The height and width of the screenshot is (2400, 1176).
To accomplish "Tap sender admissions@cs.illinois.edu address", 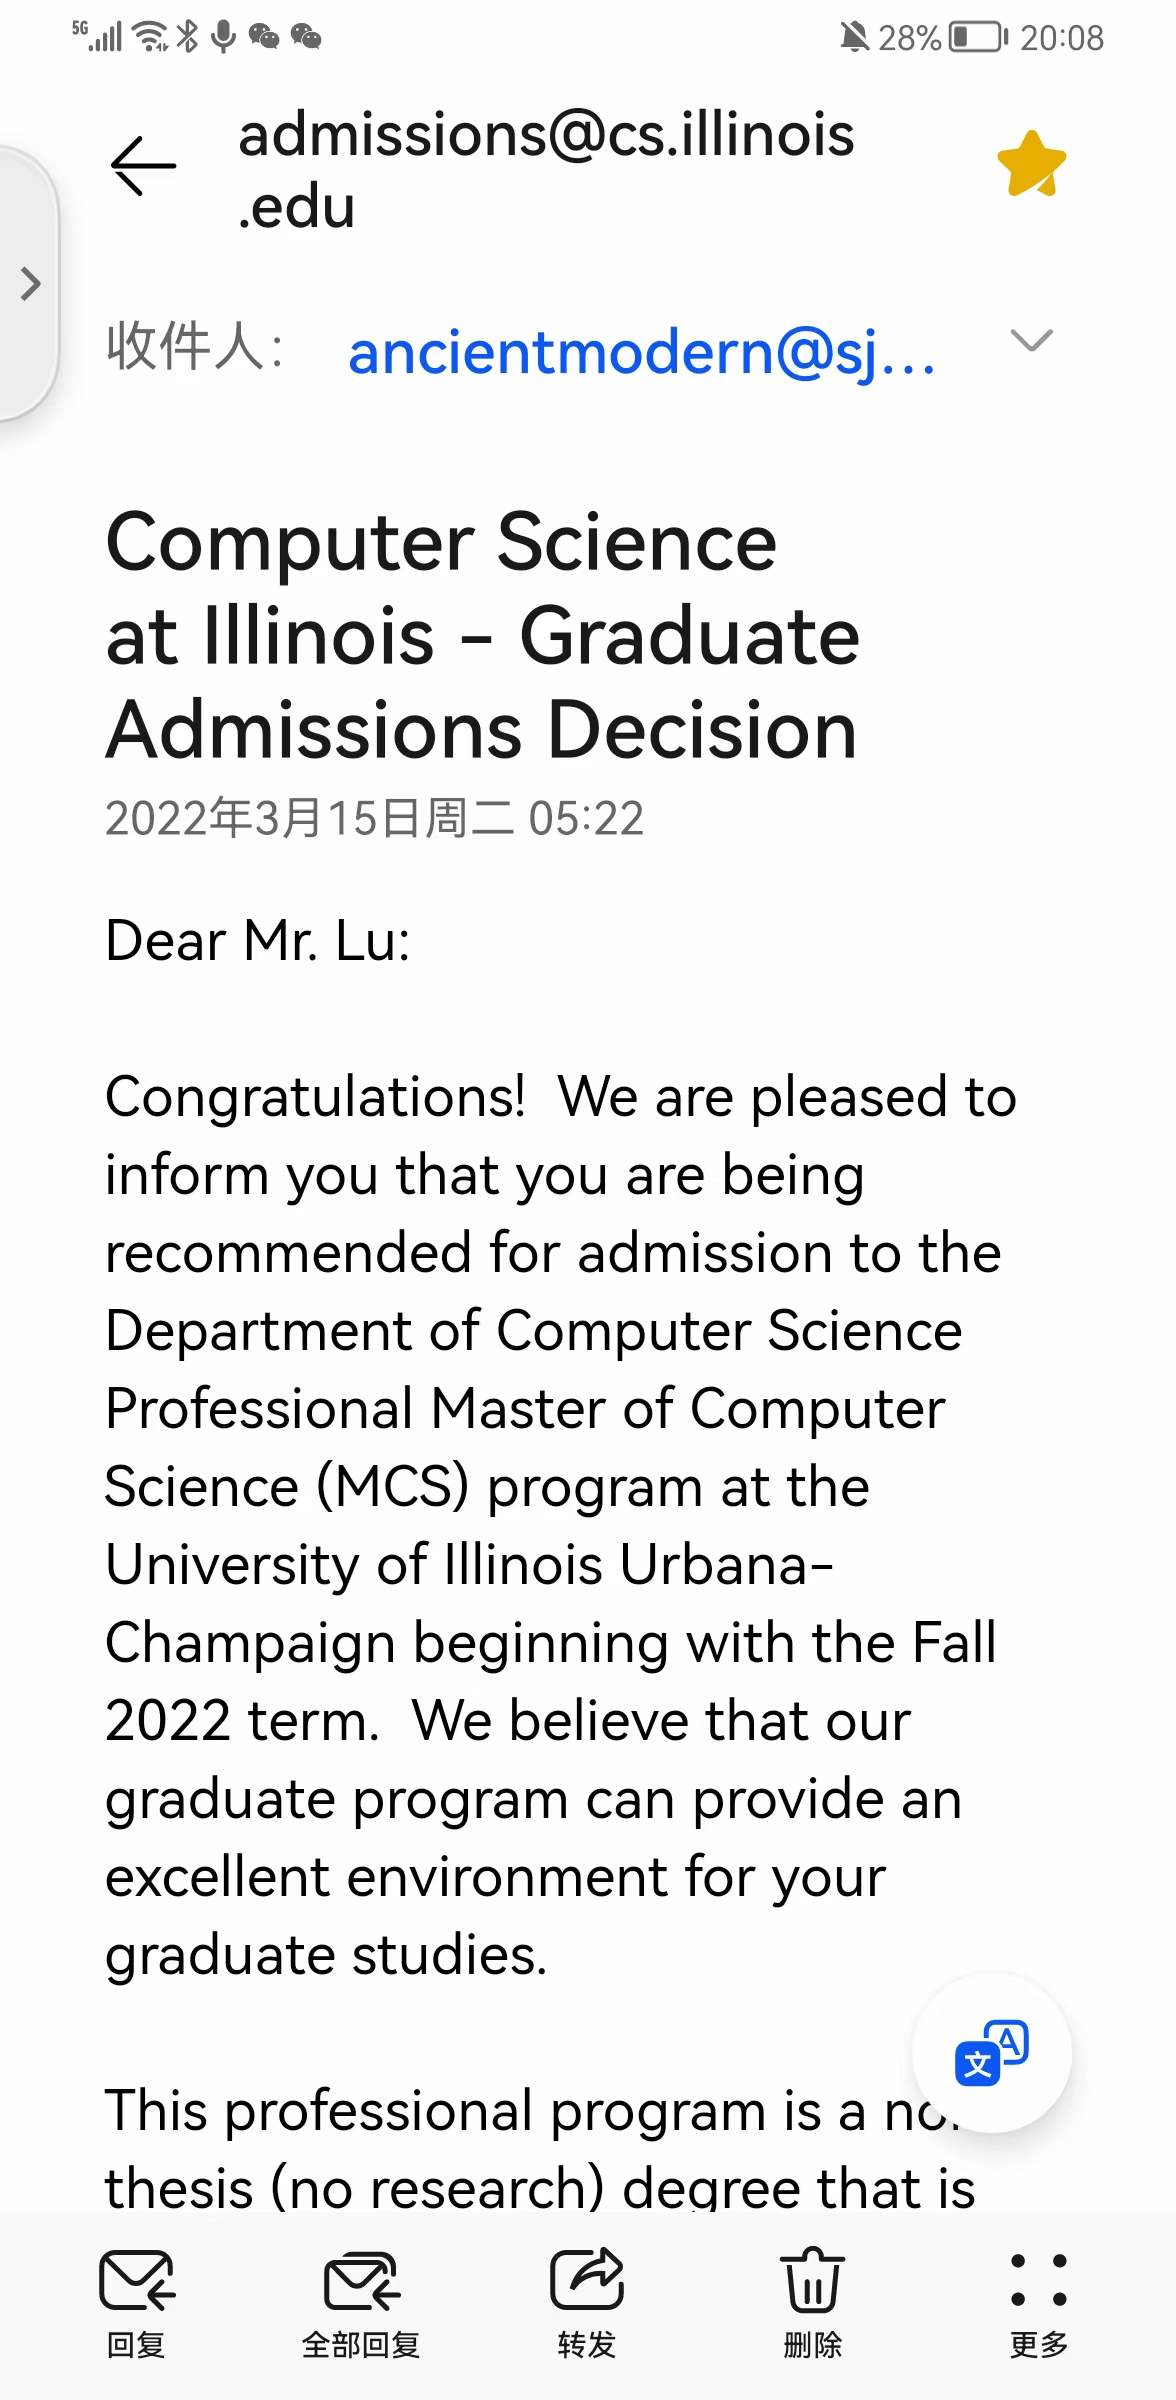I will pyautogui.click(x=546, y=170).
